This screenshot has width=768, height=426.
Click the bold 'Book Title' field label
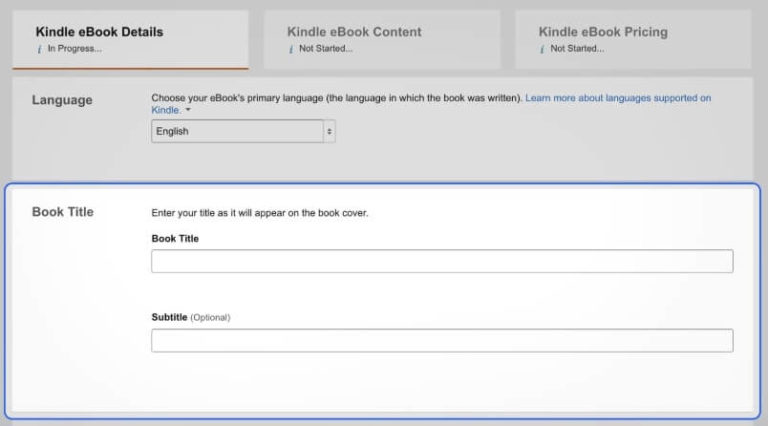[x=175, y=239]
